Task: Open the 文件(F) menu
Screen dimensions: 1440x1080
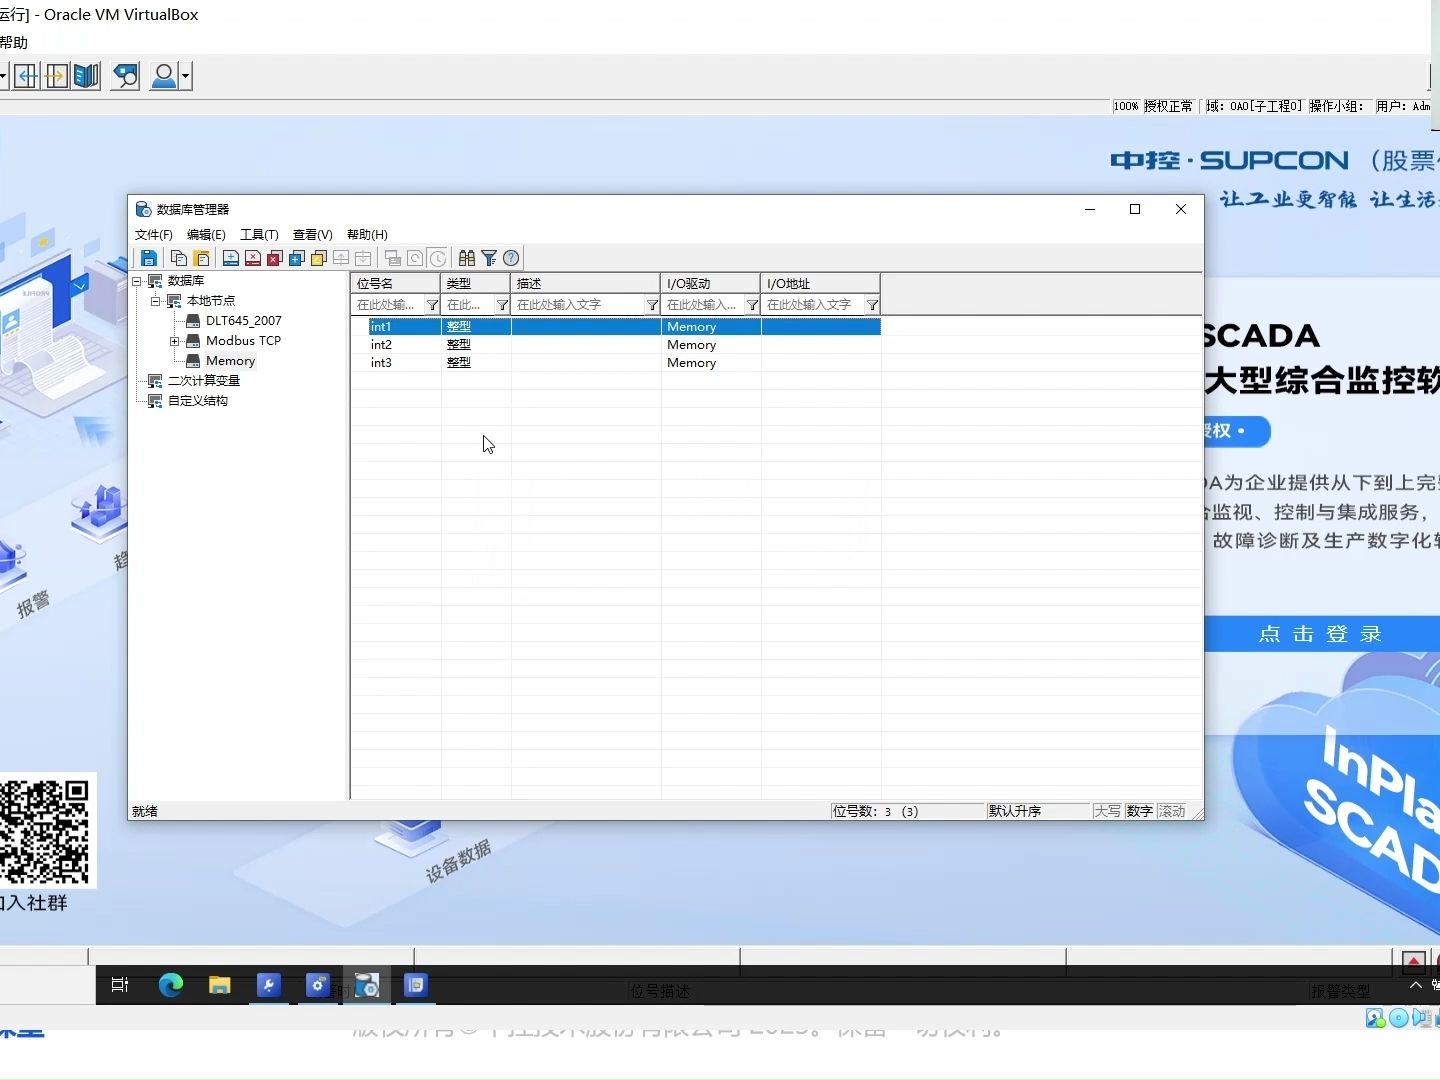Action: pos(154,235)
